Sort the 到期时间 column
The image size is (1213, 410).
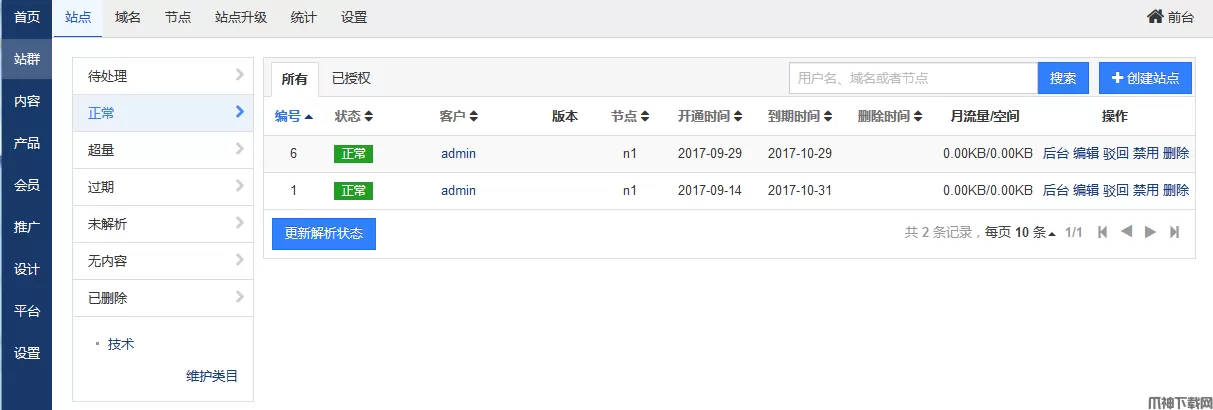(x=828, y=116)
